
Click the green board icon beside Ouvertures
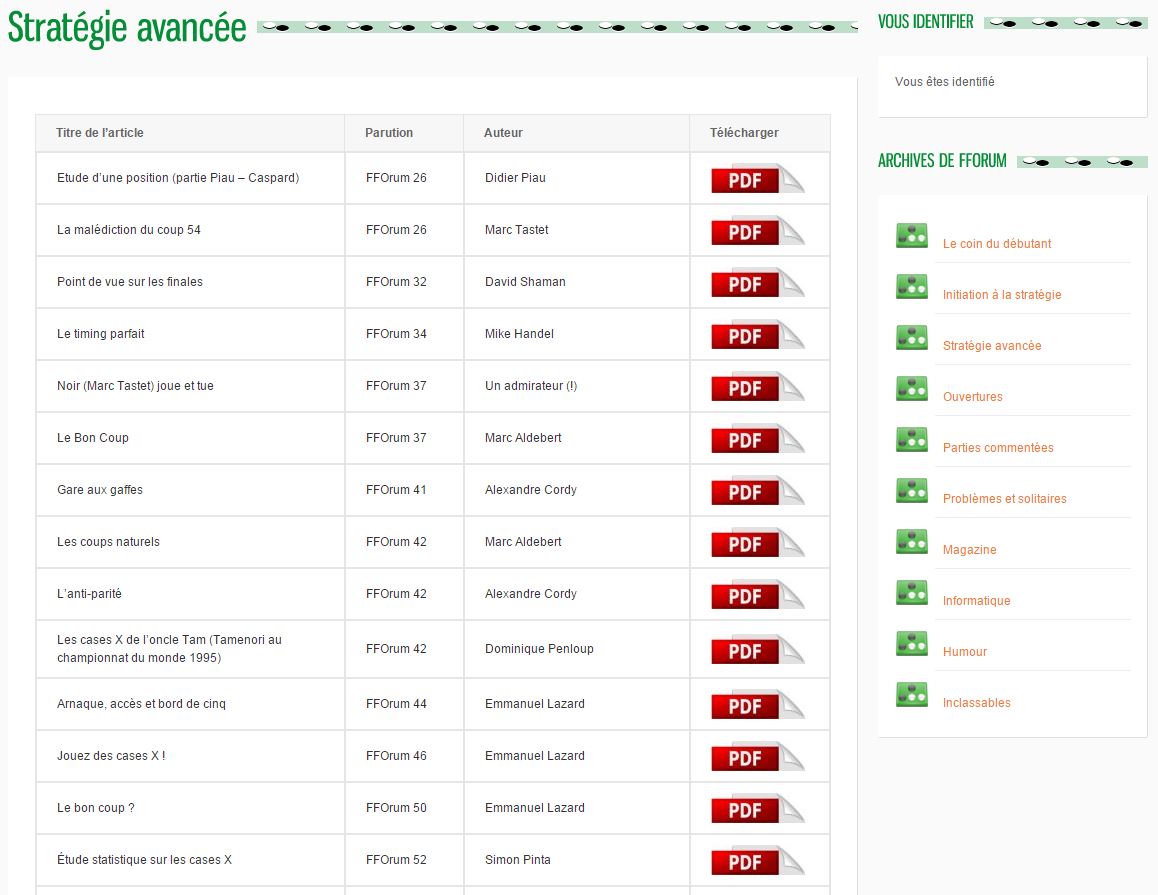911,389
